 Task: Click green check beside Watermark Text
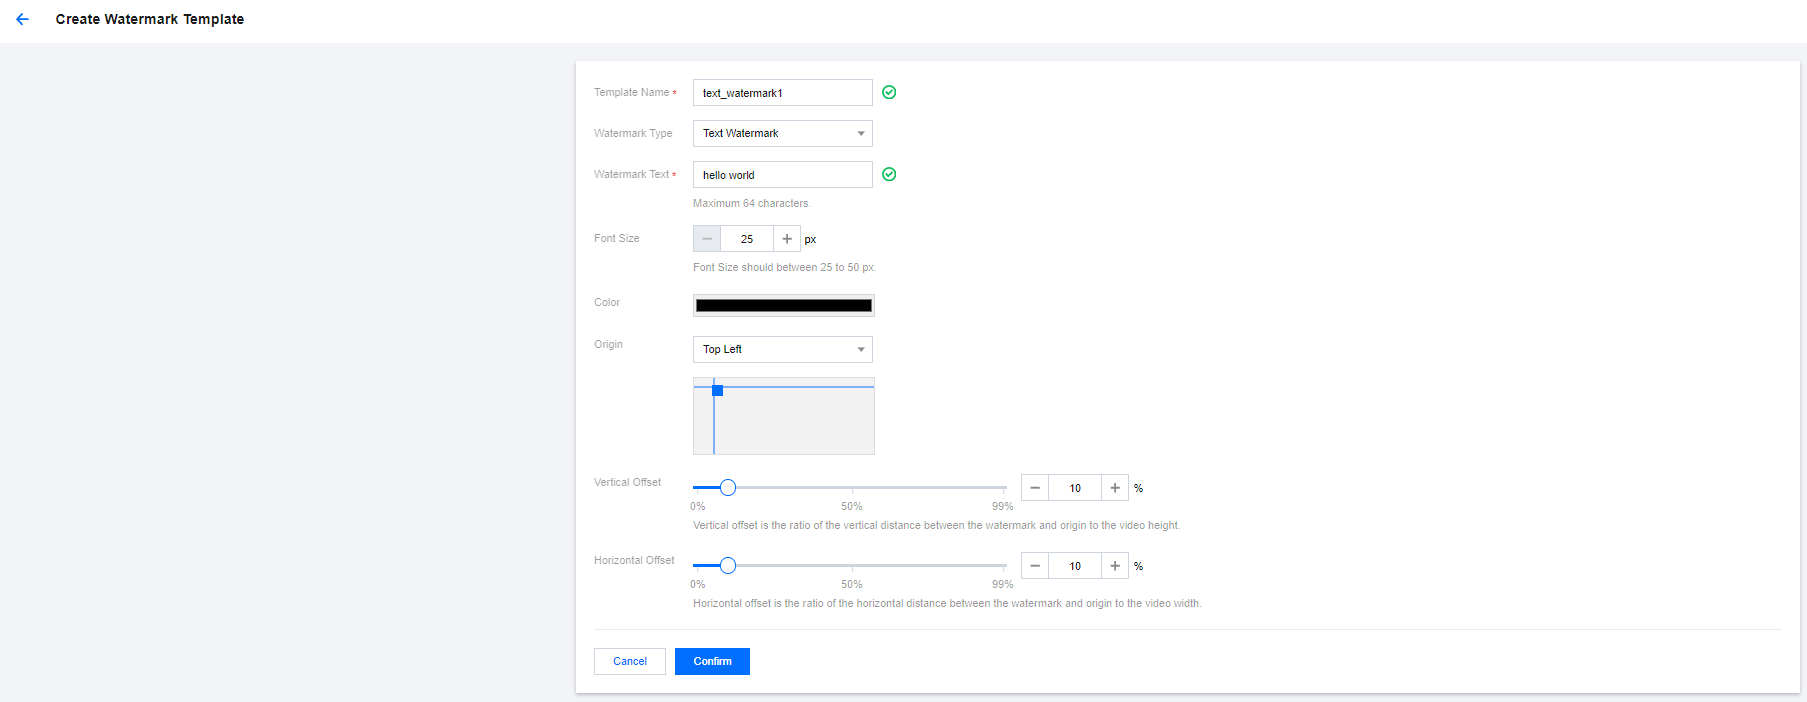889,174
